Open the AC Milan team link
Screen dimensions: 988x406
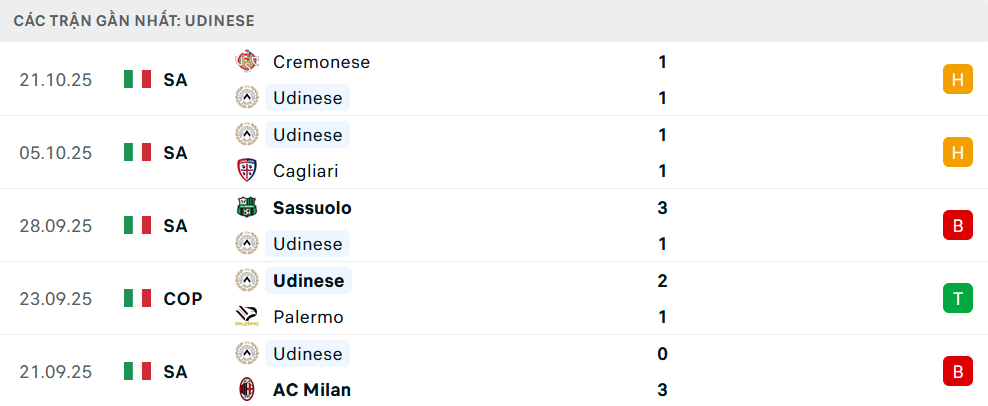coord(311,390)
